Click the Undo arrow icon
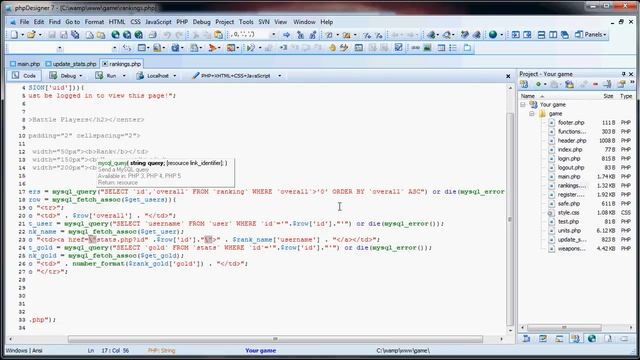 coord(167,35)
